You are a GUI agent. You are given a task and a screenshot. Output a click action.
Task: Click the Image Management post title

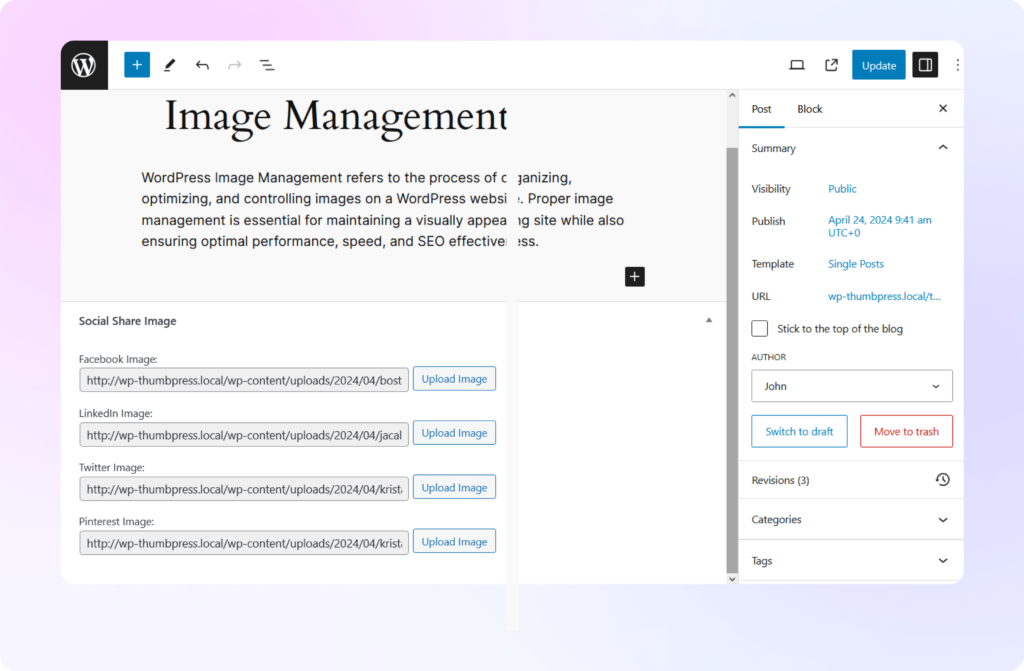click(336, 118)
